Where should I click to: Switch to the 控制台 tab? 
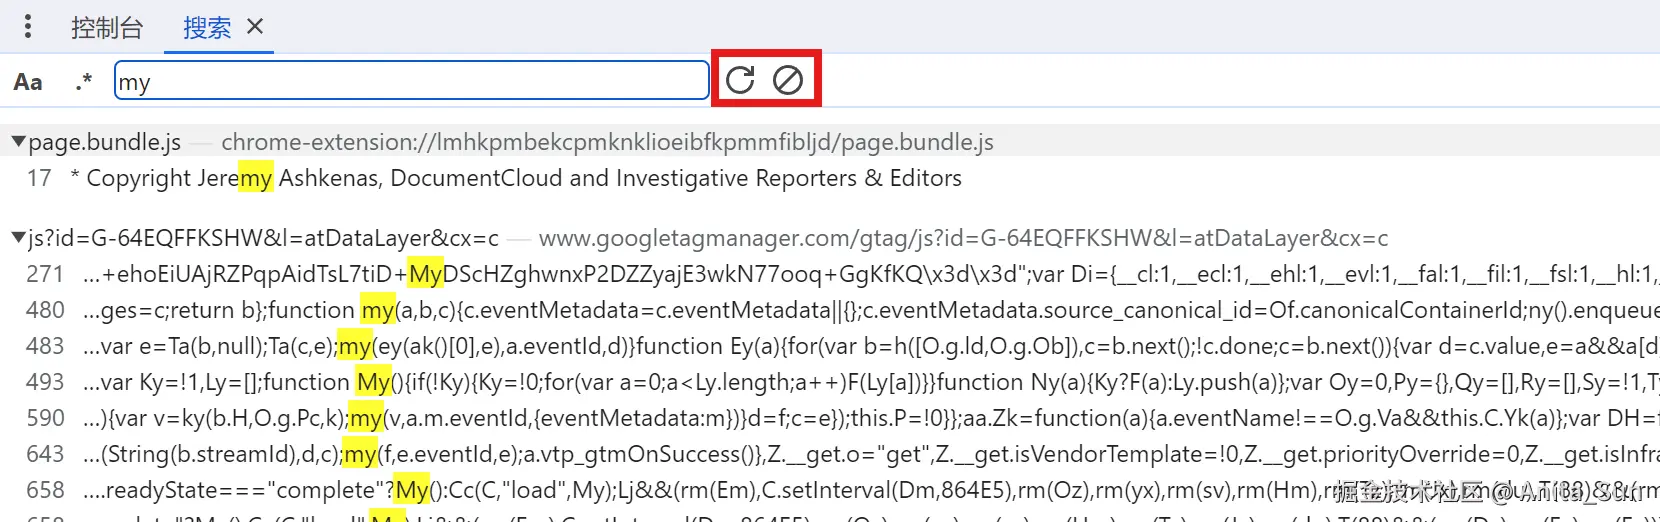(x=107, y=28)
